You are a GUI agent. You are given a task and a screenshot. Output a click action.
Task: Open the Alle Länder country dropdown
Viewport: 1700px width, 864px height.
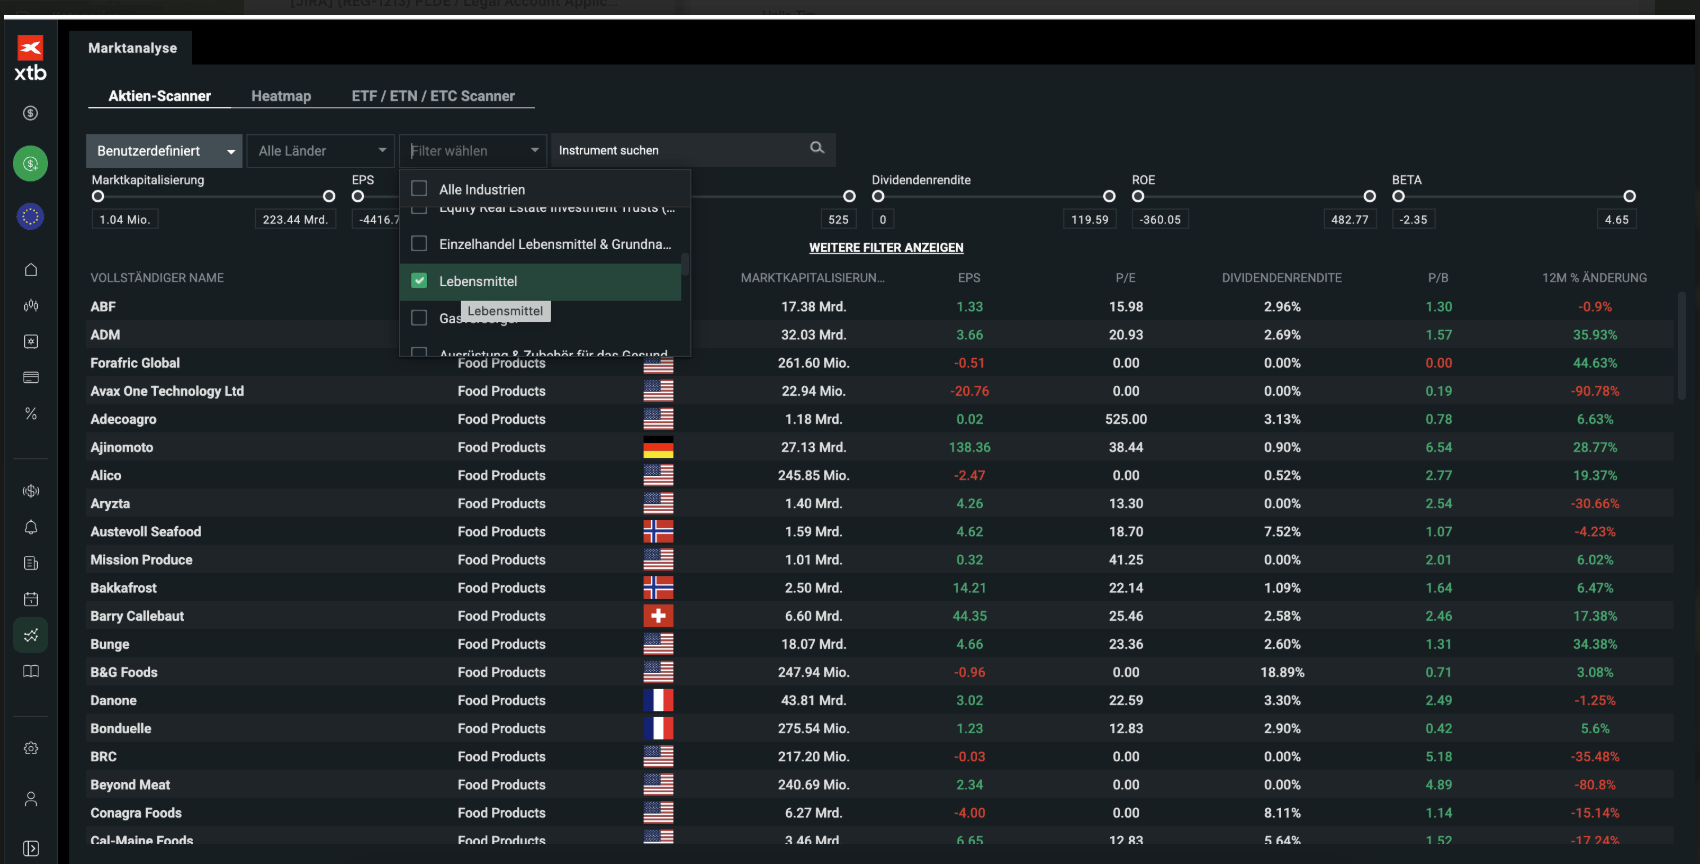(x=320, y=150)
